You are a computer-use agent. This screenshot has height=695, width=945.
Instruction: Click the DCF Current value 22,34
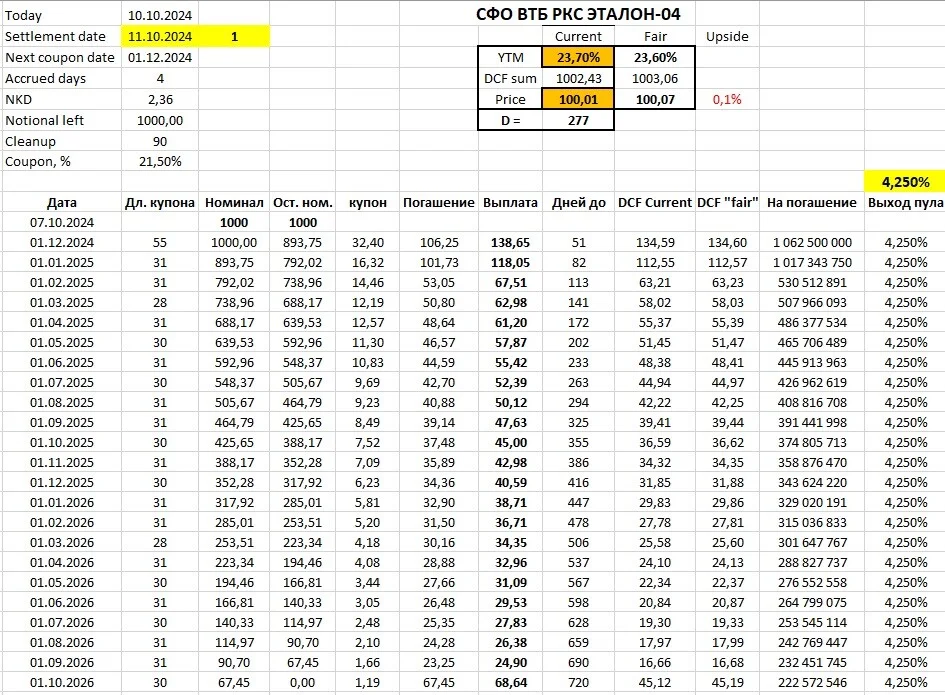[x=655, y=582]
